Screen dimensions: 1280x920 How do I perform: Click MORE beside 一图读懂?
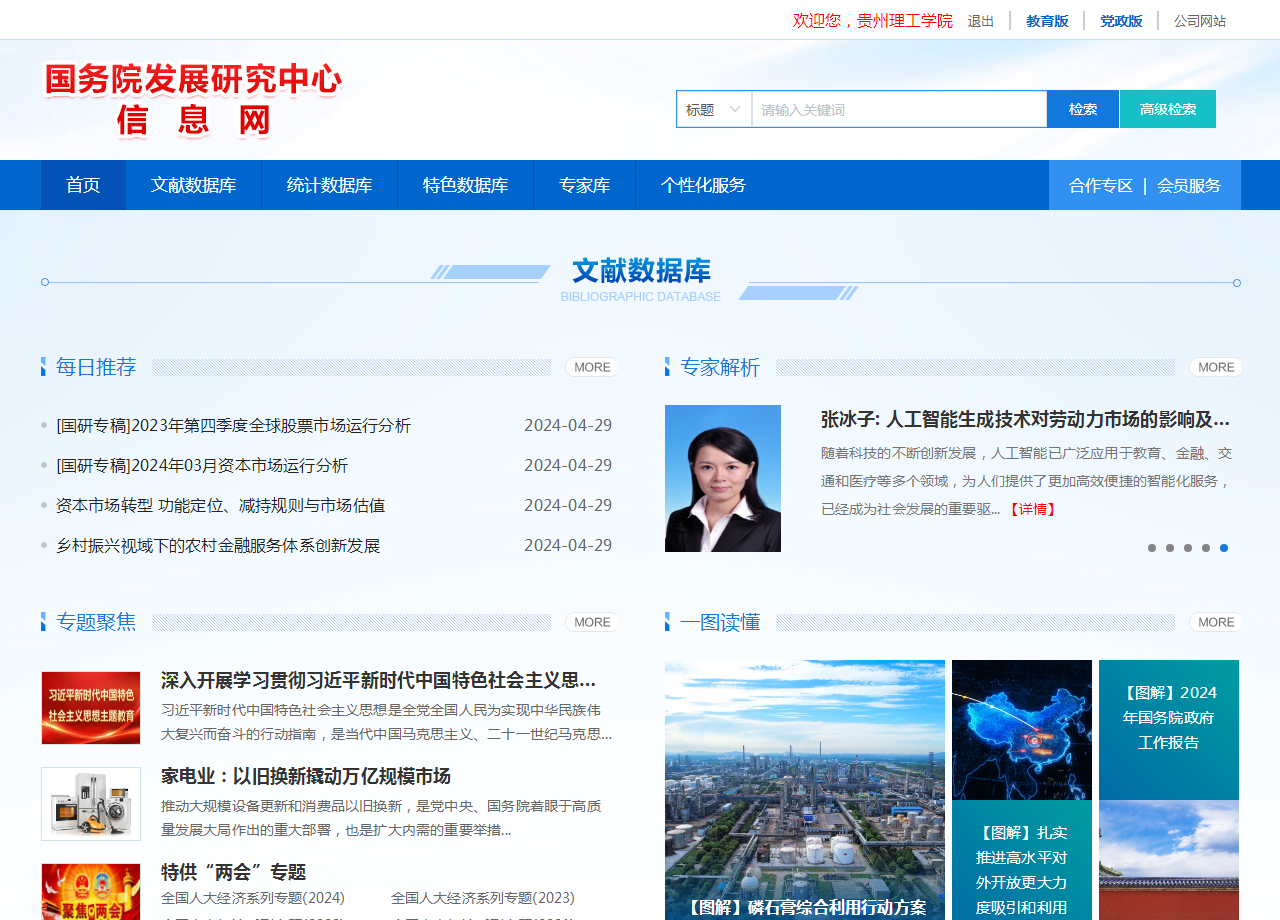click(1216, 622)
